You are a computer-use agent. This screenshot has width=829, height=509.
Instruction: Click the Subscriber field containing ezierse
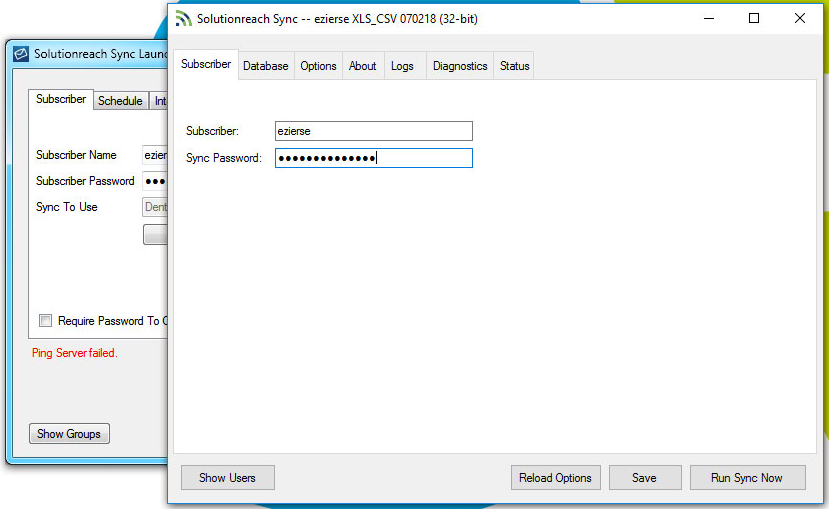(x=373, y=131)
